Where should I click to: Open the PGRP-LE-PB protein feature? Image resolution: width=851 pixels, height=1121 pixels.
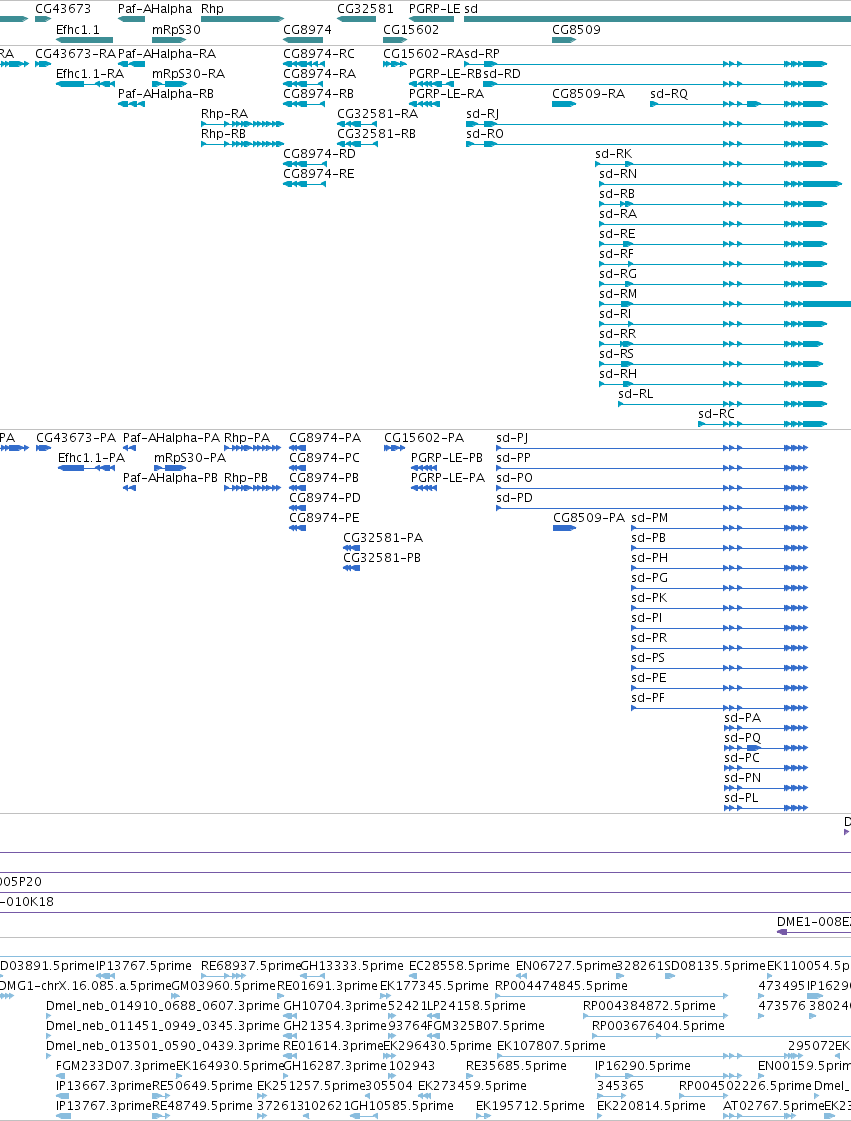coord(424,468)
